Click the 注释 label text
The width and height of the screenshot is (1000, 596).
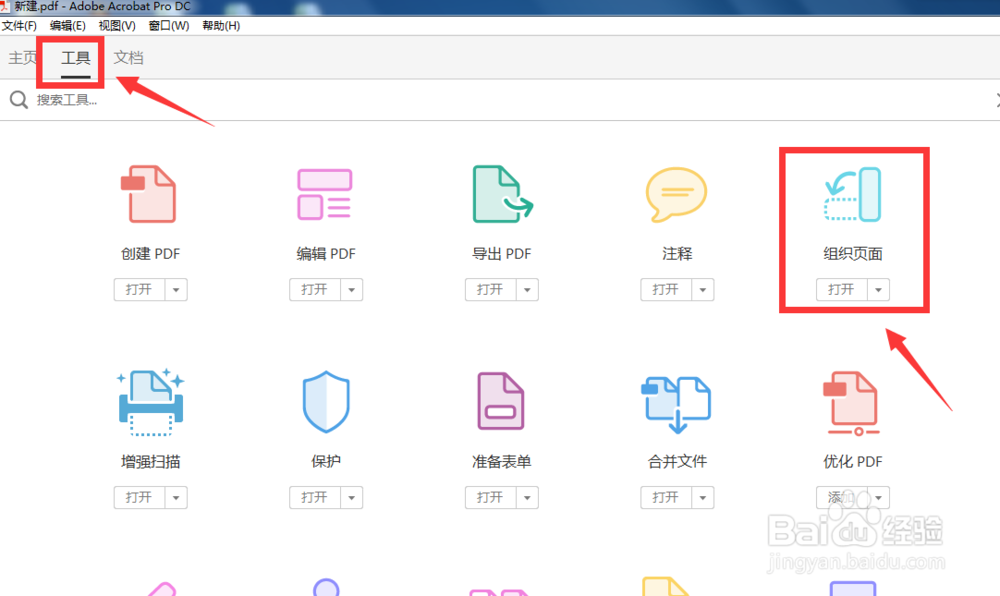click(677, 254)
